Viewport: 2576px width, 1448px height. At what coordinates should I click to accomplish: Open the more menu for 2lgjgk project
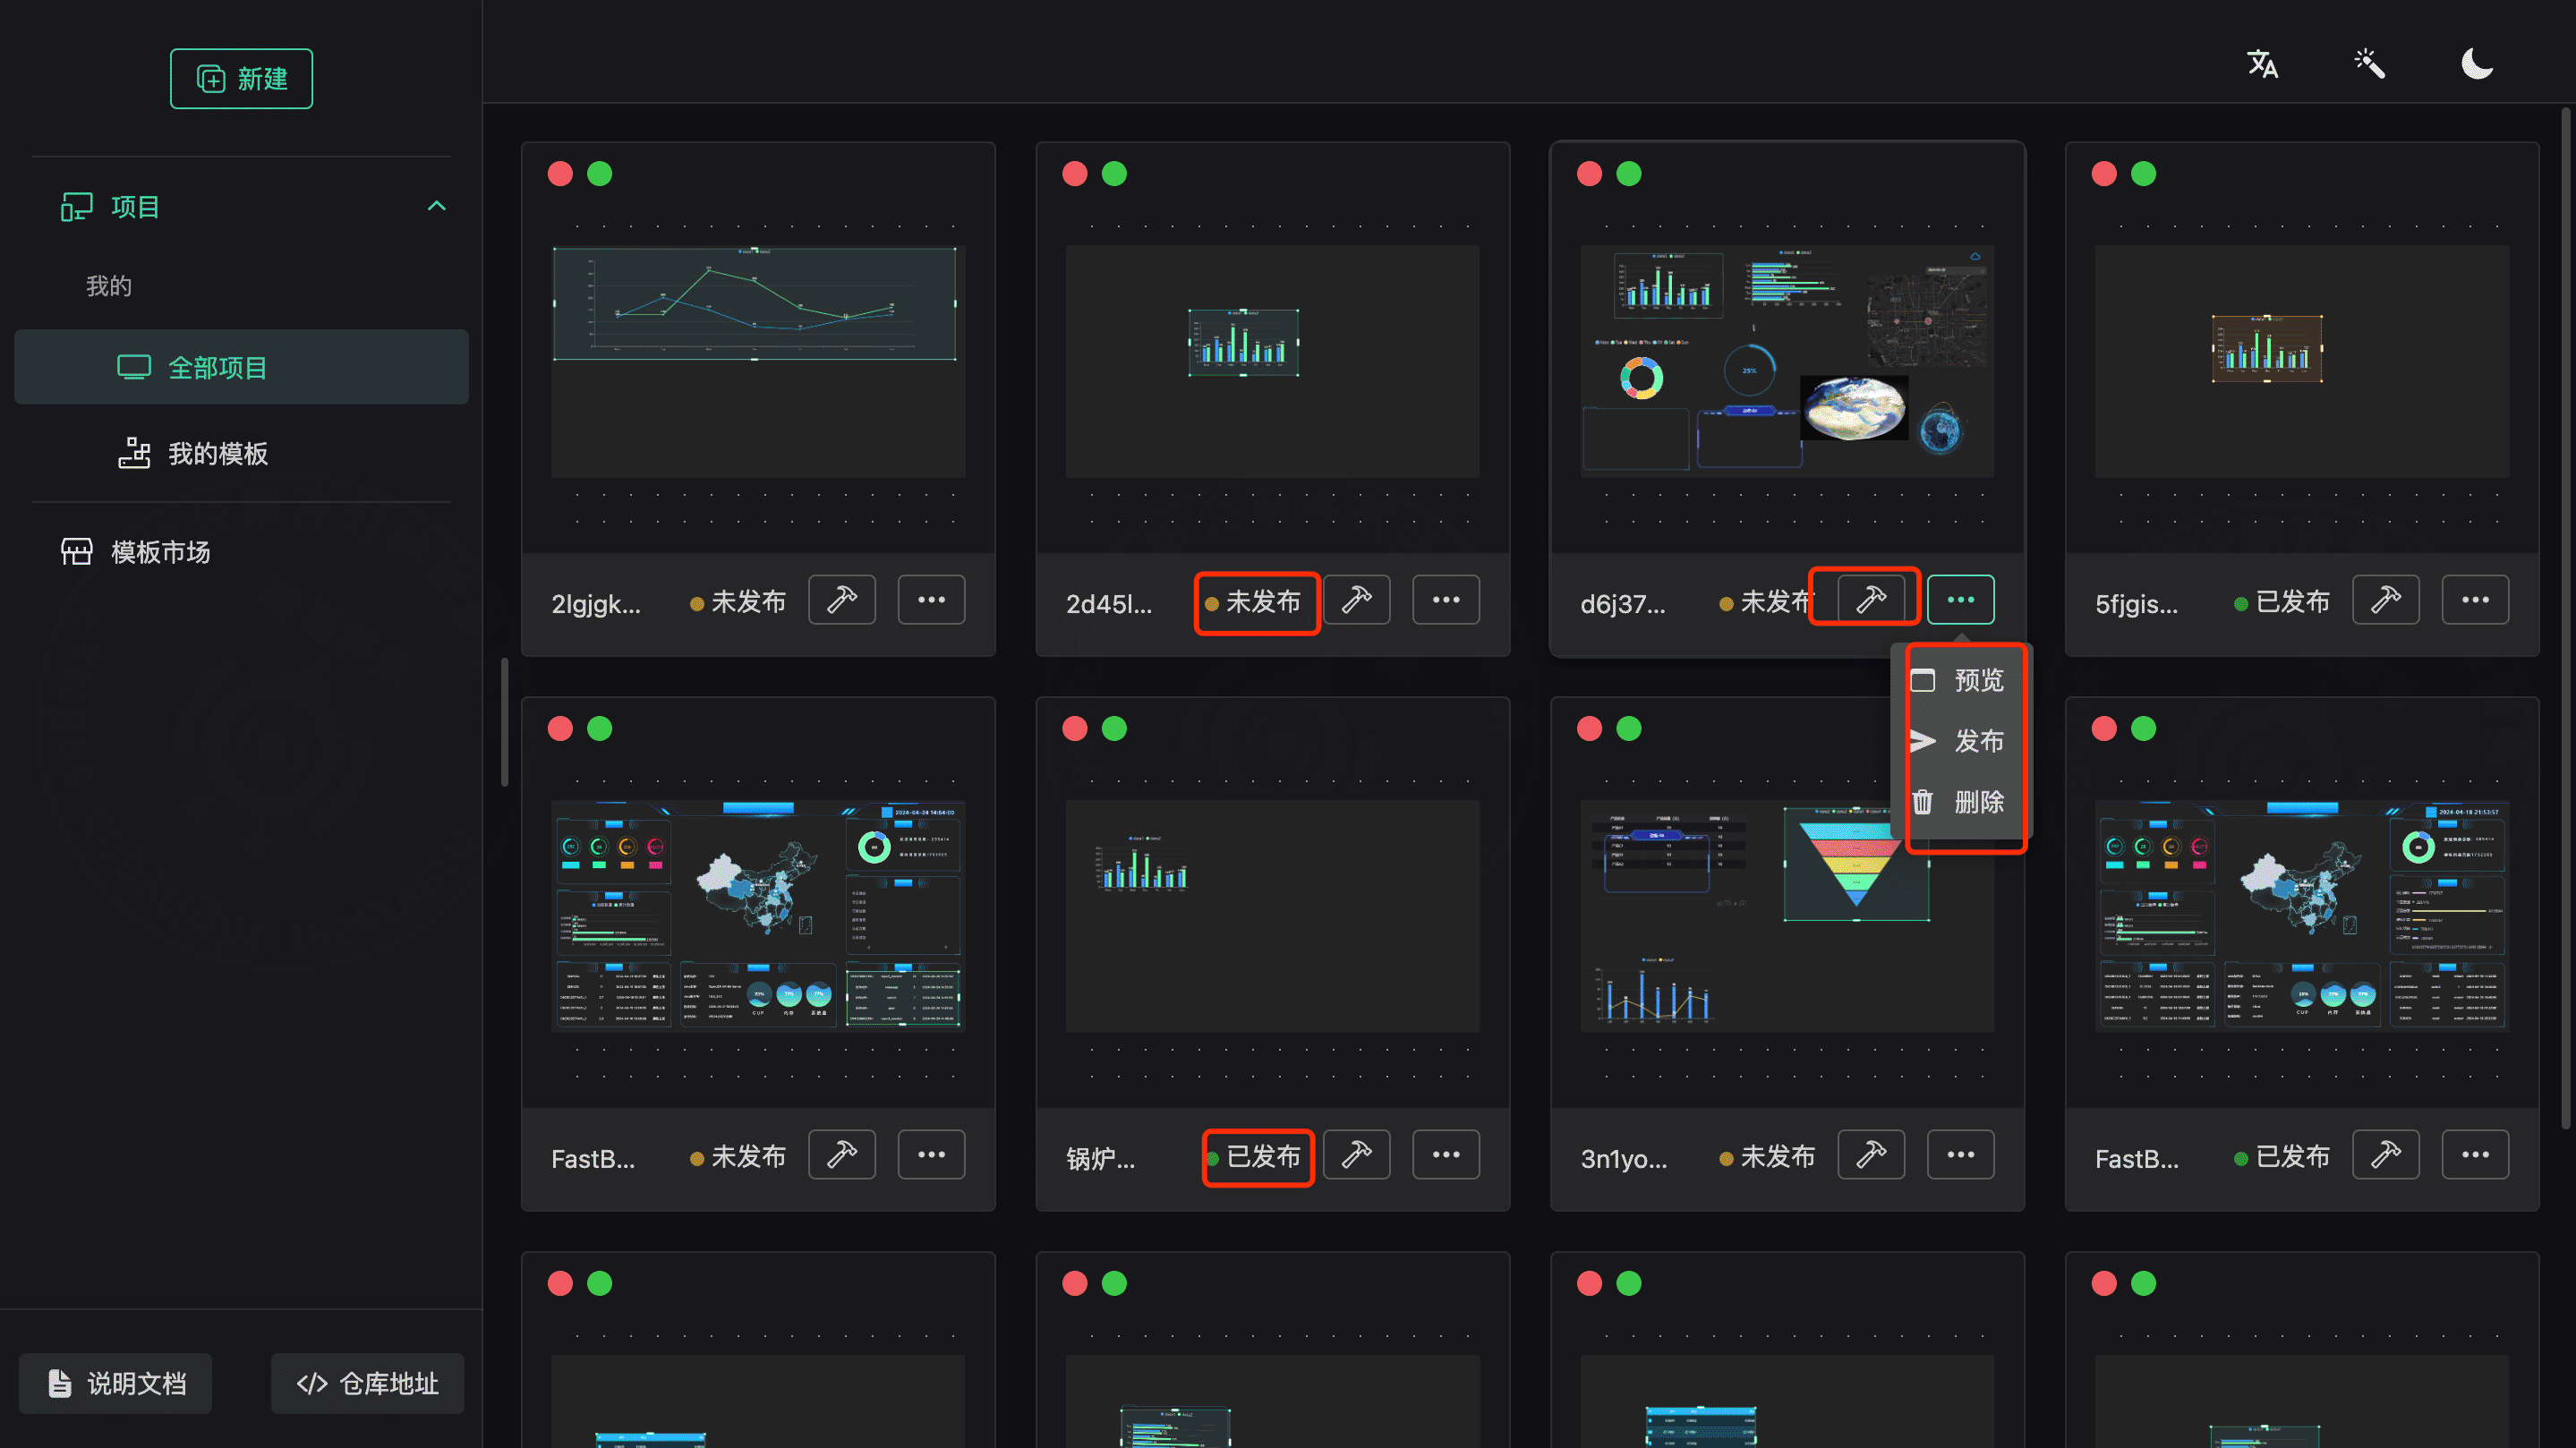pyautogui.click(x=931, y=600)
